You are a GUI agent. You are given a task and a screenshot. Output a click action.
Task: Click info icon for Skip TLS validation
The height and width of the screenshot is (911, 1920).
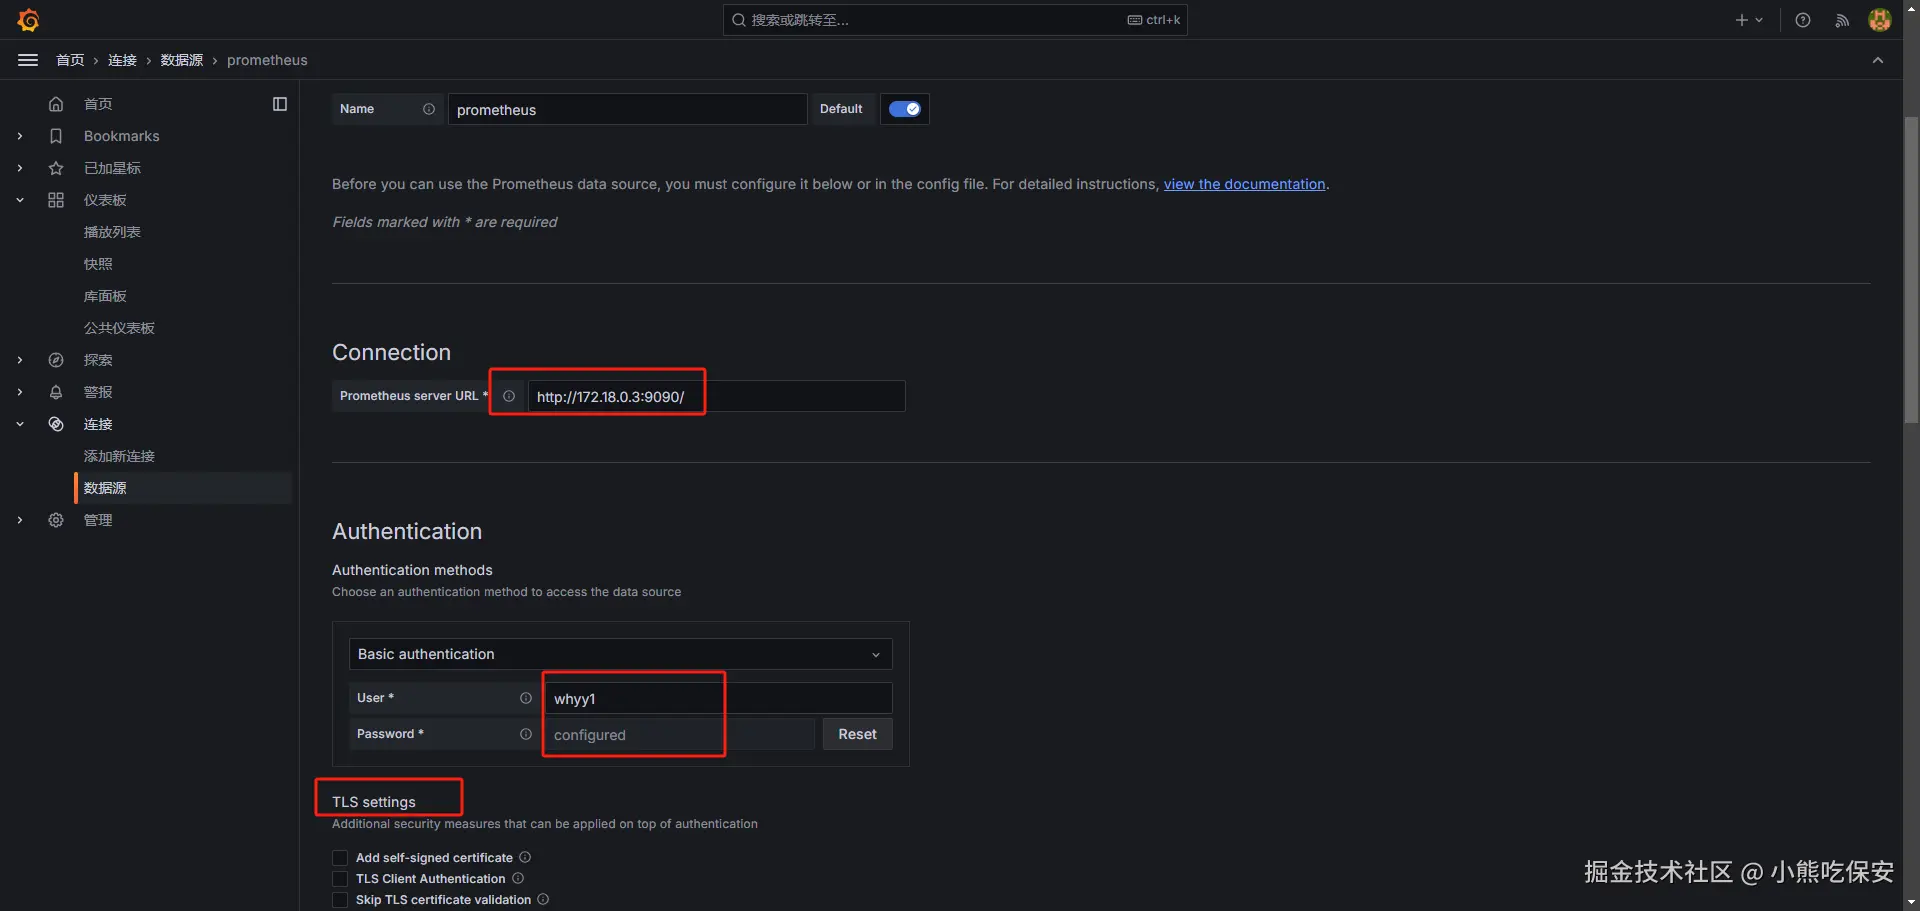[543, 899]
